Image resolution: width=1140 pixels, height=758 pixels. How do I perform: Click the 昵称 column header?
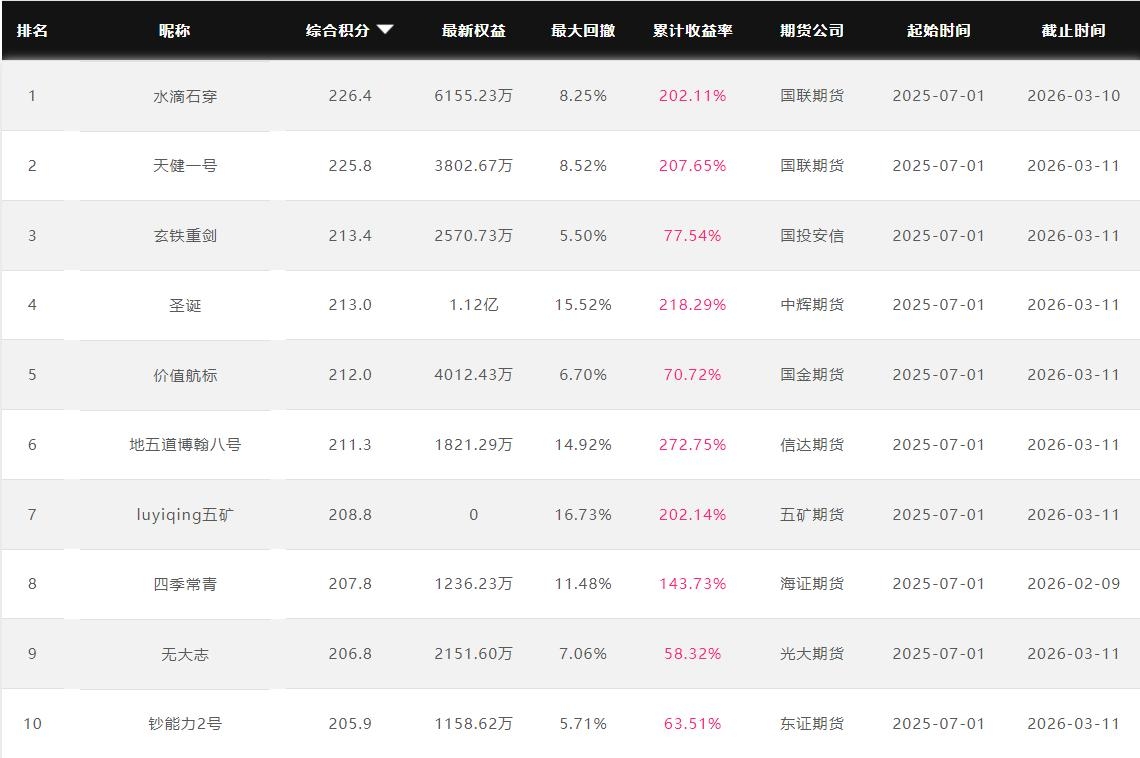174,30
